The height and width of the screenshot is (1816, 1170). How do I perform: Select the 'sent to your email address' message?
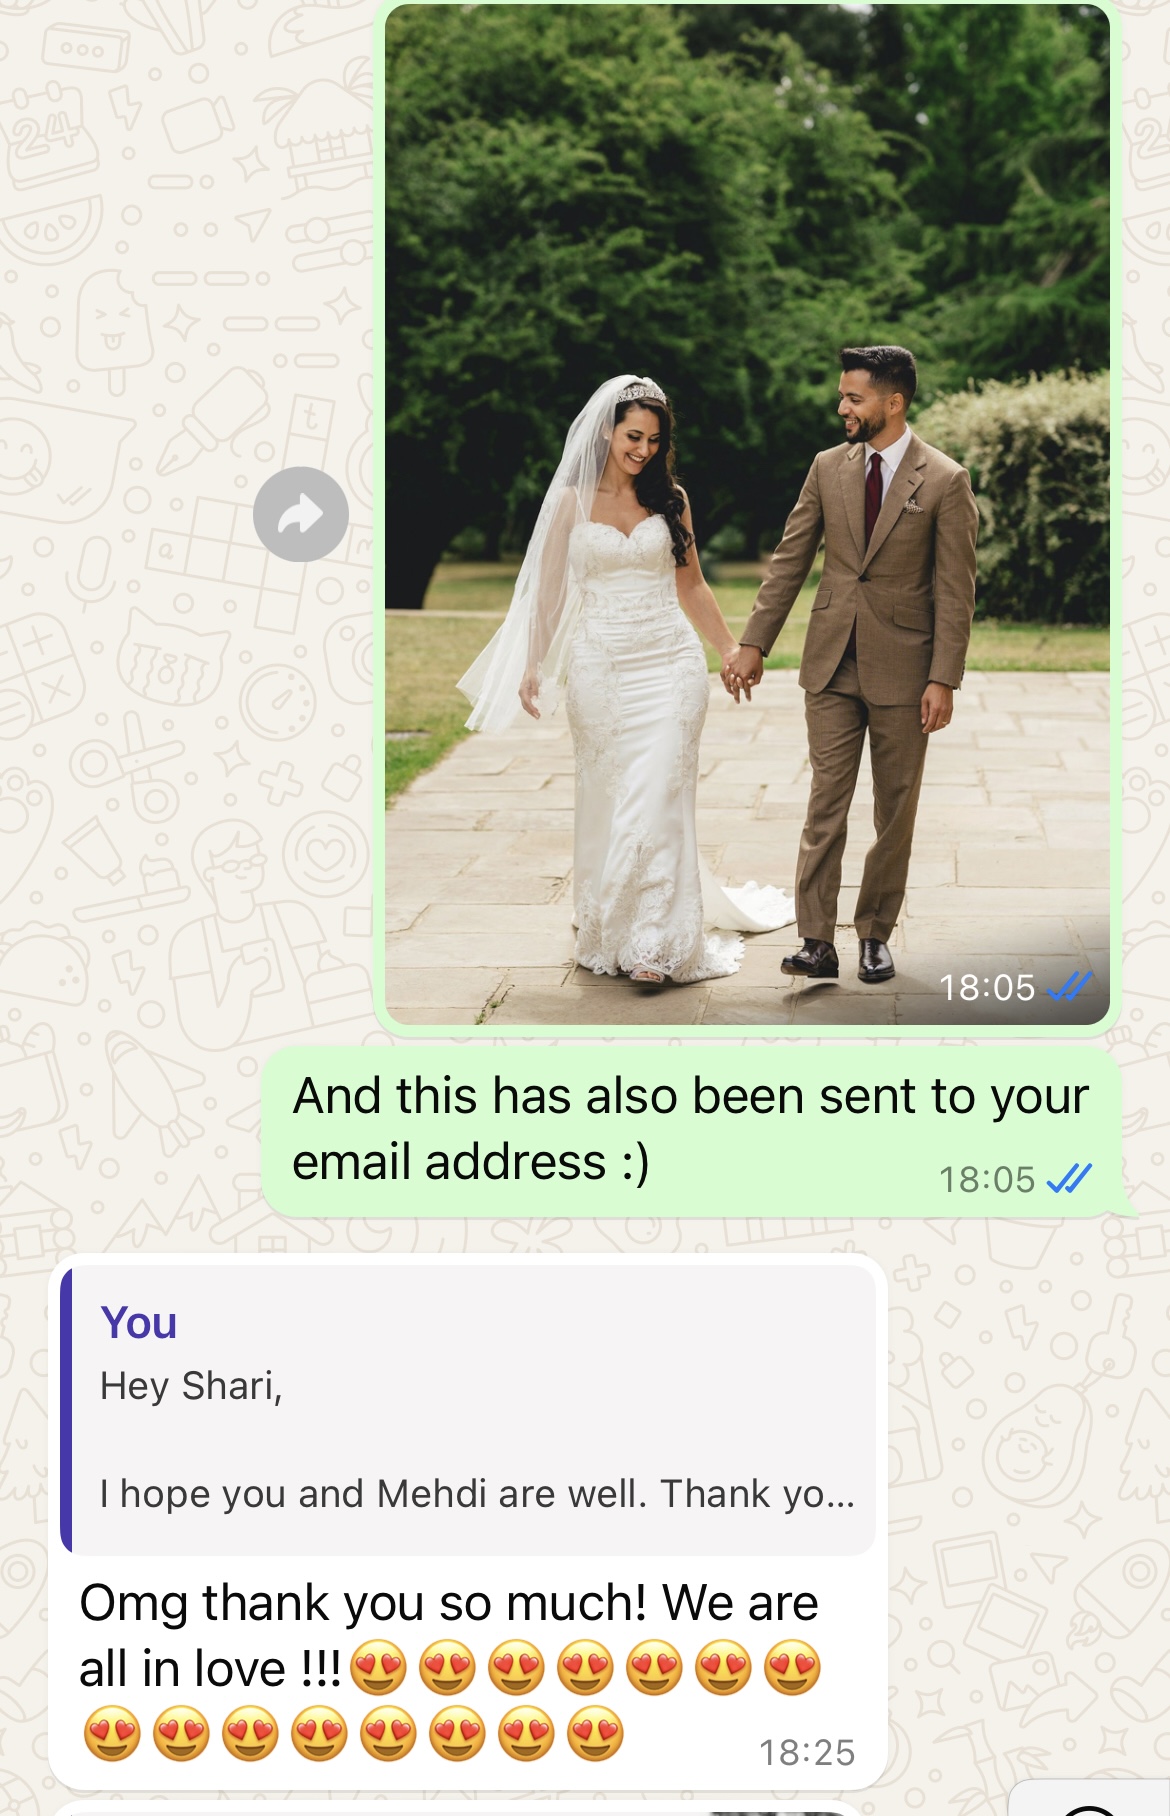pyautogui.click(x=692, y=1132)
